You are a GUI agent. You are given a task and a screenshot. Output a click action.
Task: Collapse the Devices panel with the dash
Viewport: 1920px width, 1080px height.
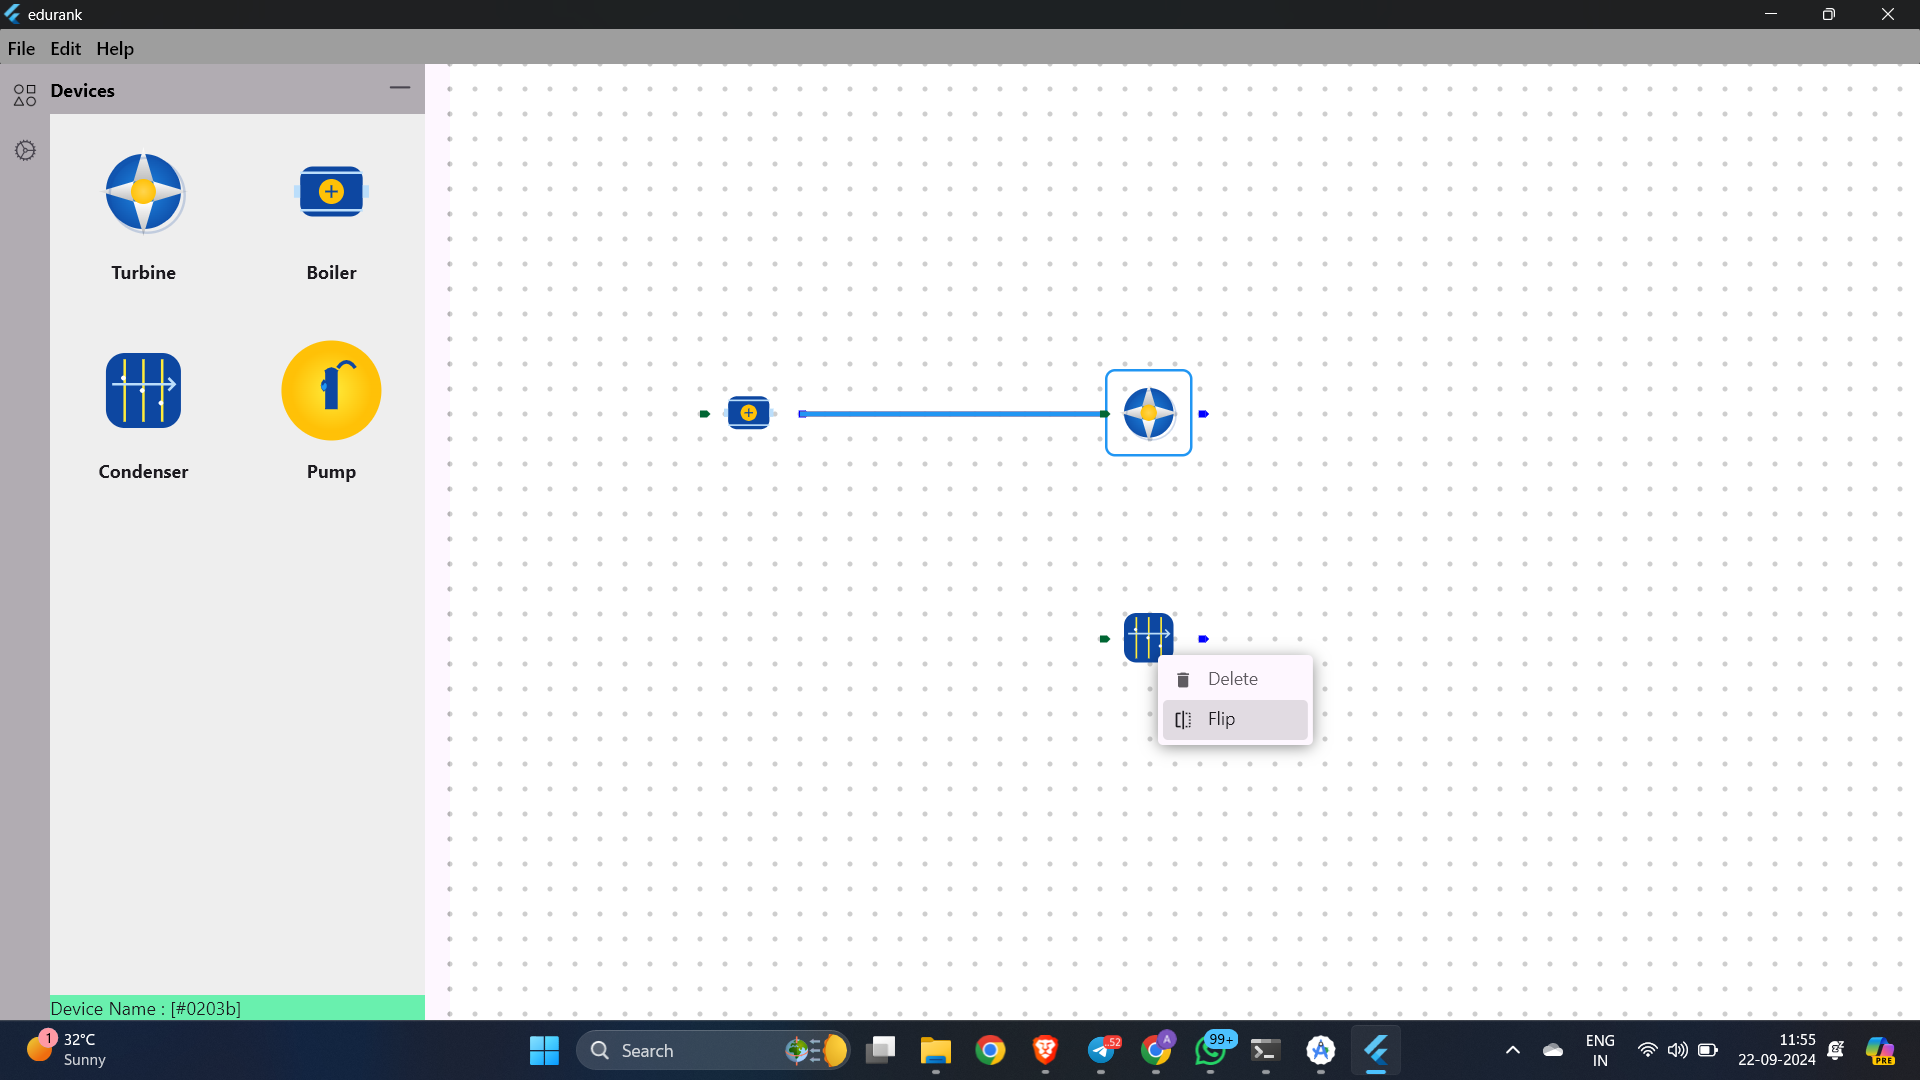(400, 88)
